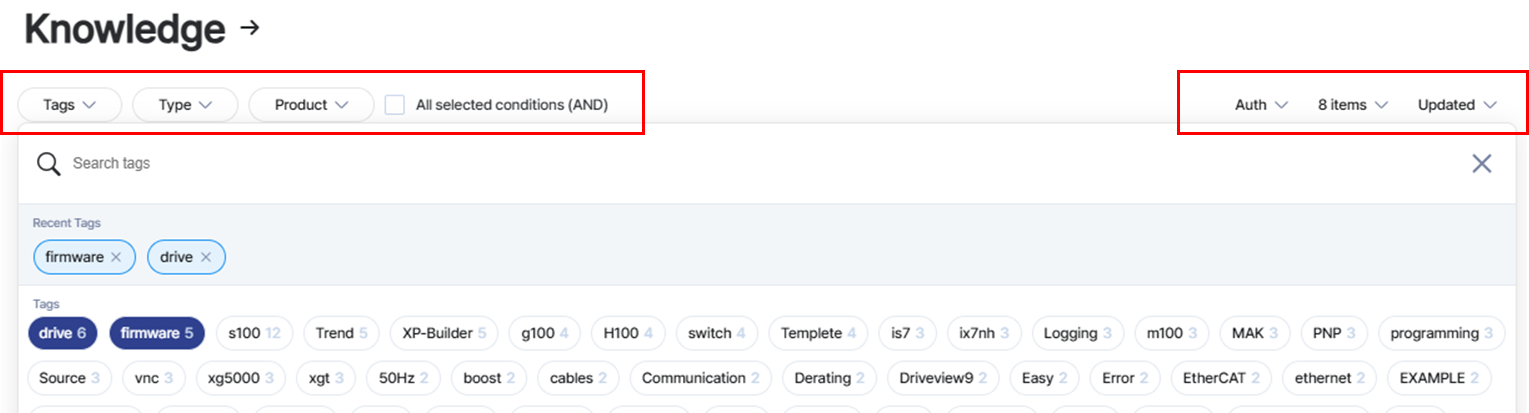Select the s100 tag
The height and width of the screenshot is (413, 1529).
[x=253, y=333]
